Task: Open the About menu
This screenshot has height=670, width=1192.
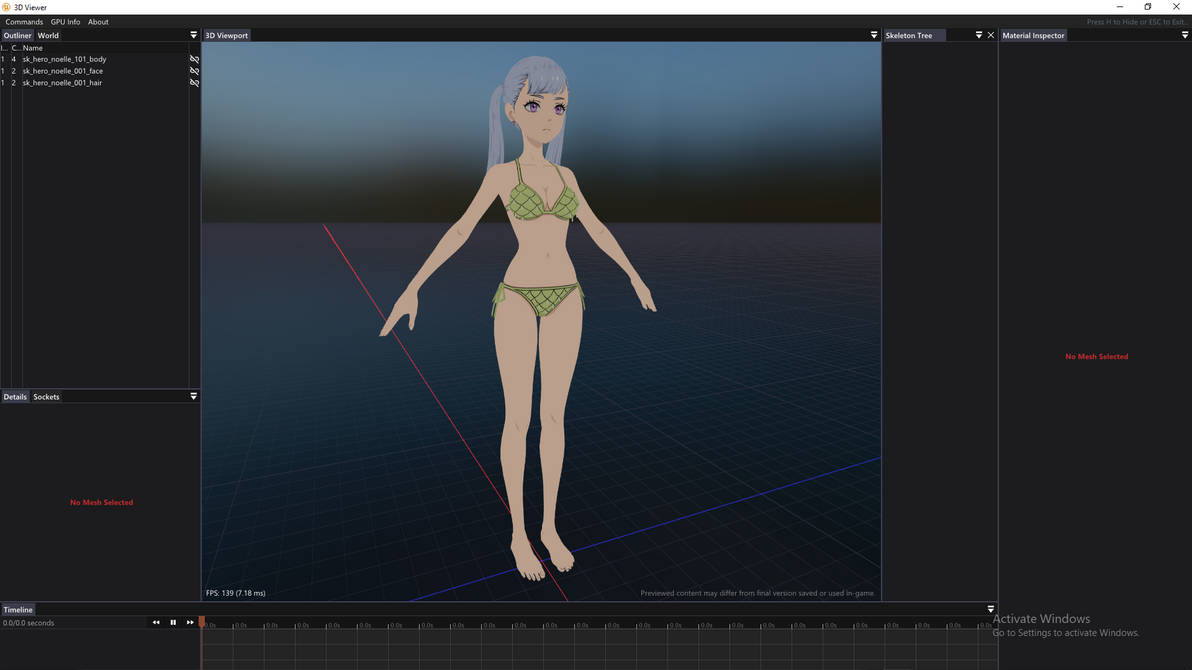Action: tap(98, 22)
